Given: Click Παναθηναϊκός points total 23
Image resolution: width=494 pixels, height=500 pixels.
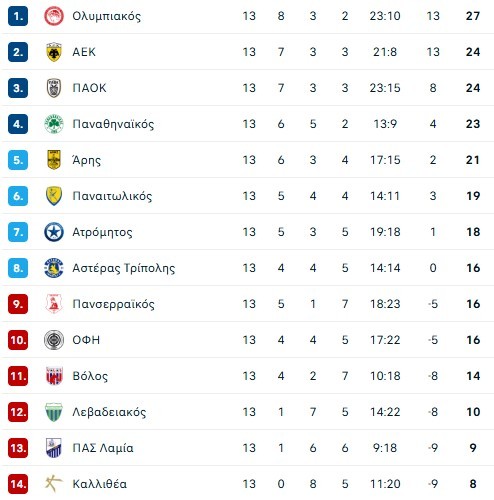Looking at the screenshot, I should (473, 124).
